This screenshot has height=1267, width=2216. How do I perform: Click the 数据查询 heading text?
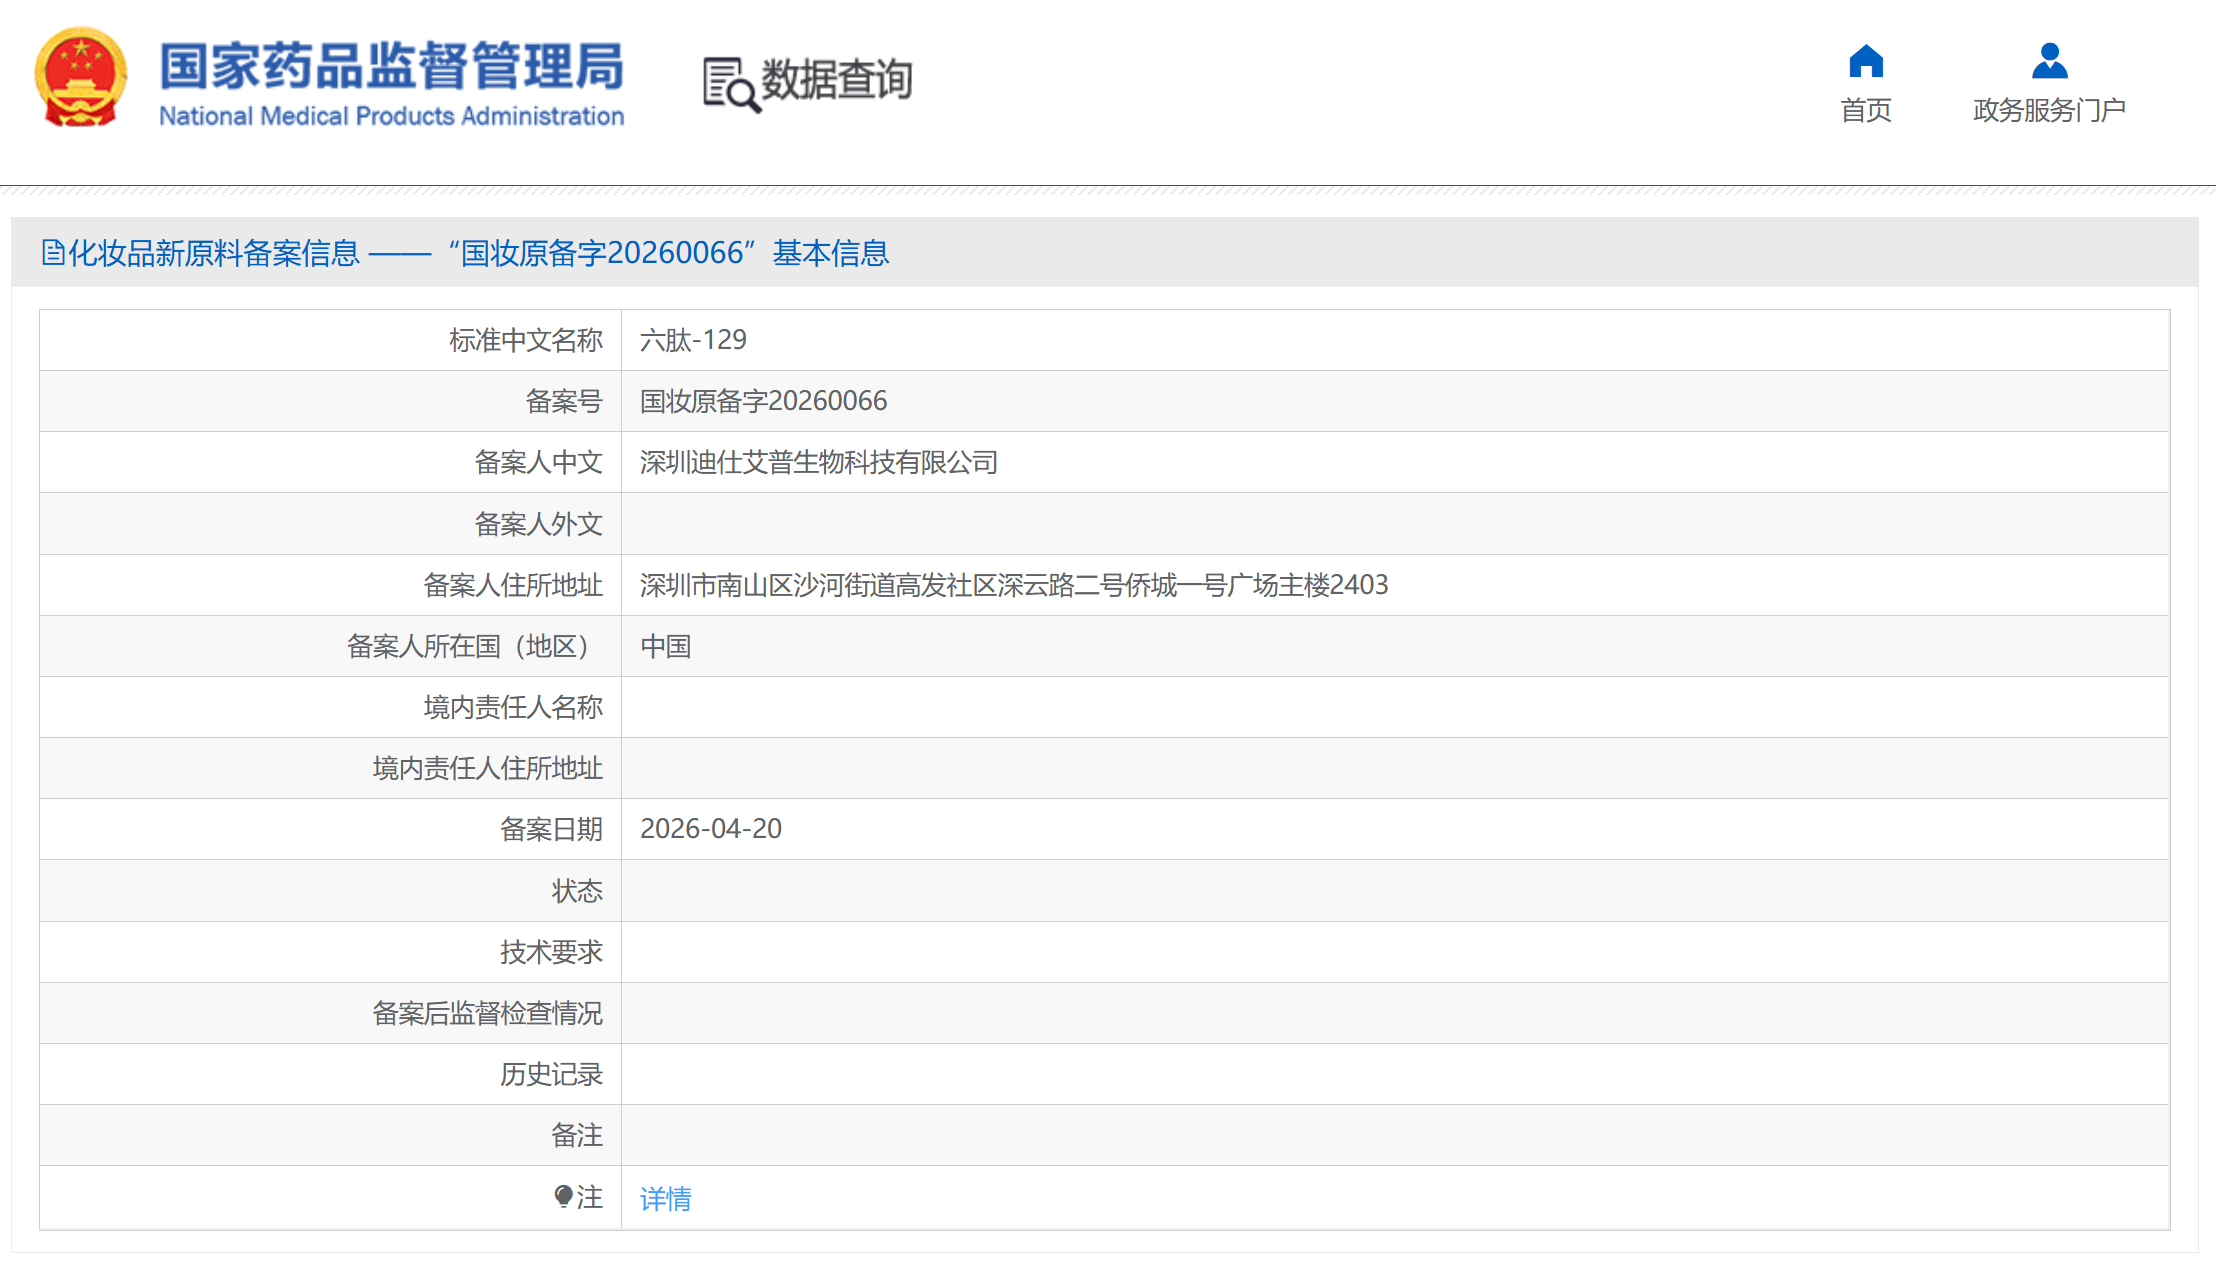pos(836,80)
